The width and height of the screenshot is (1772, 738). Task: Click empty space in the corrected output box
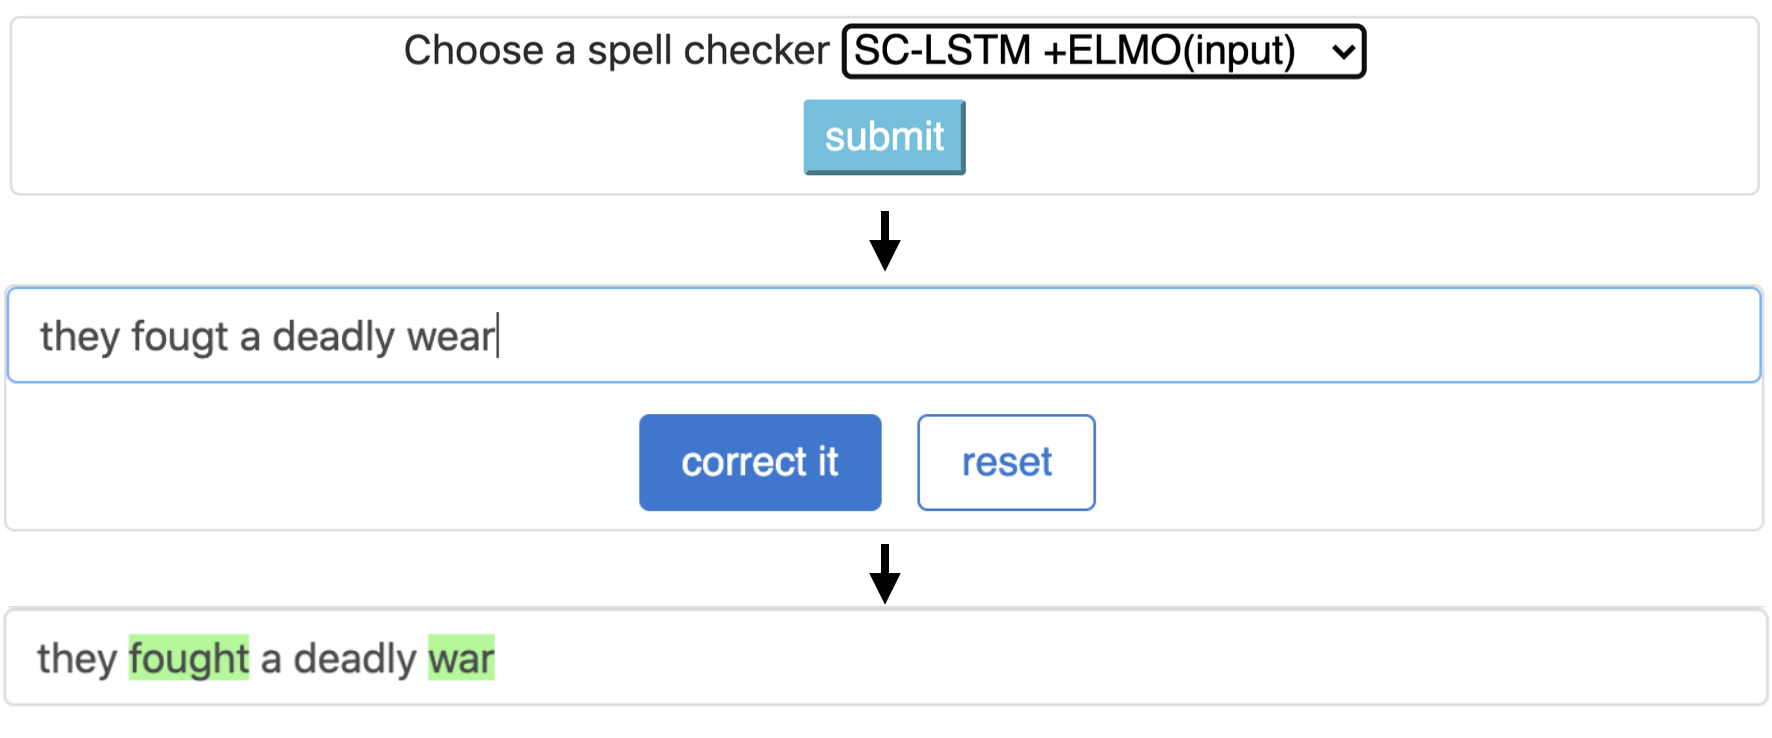pos(1100,658)
